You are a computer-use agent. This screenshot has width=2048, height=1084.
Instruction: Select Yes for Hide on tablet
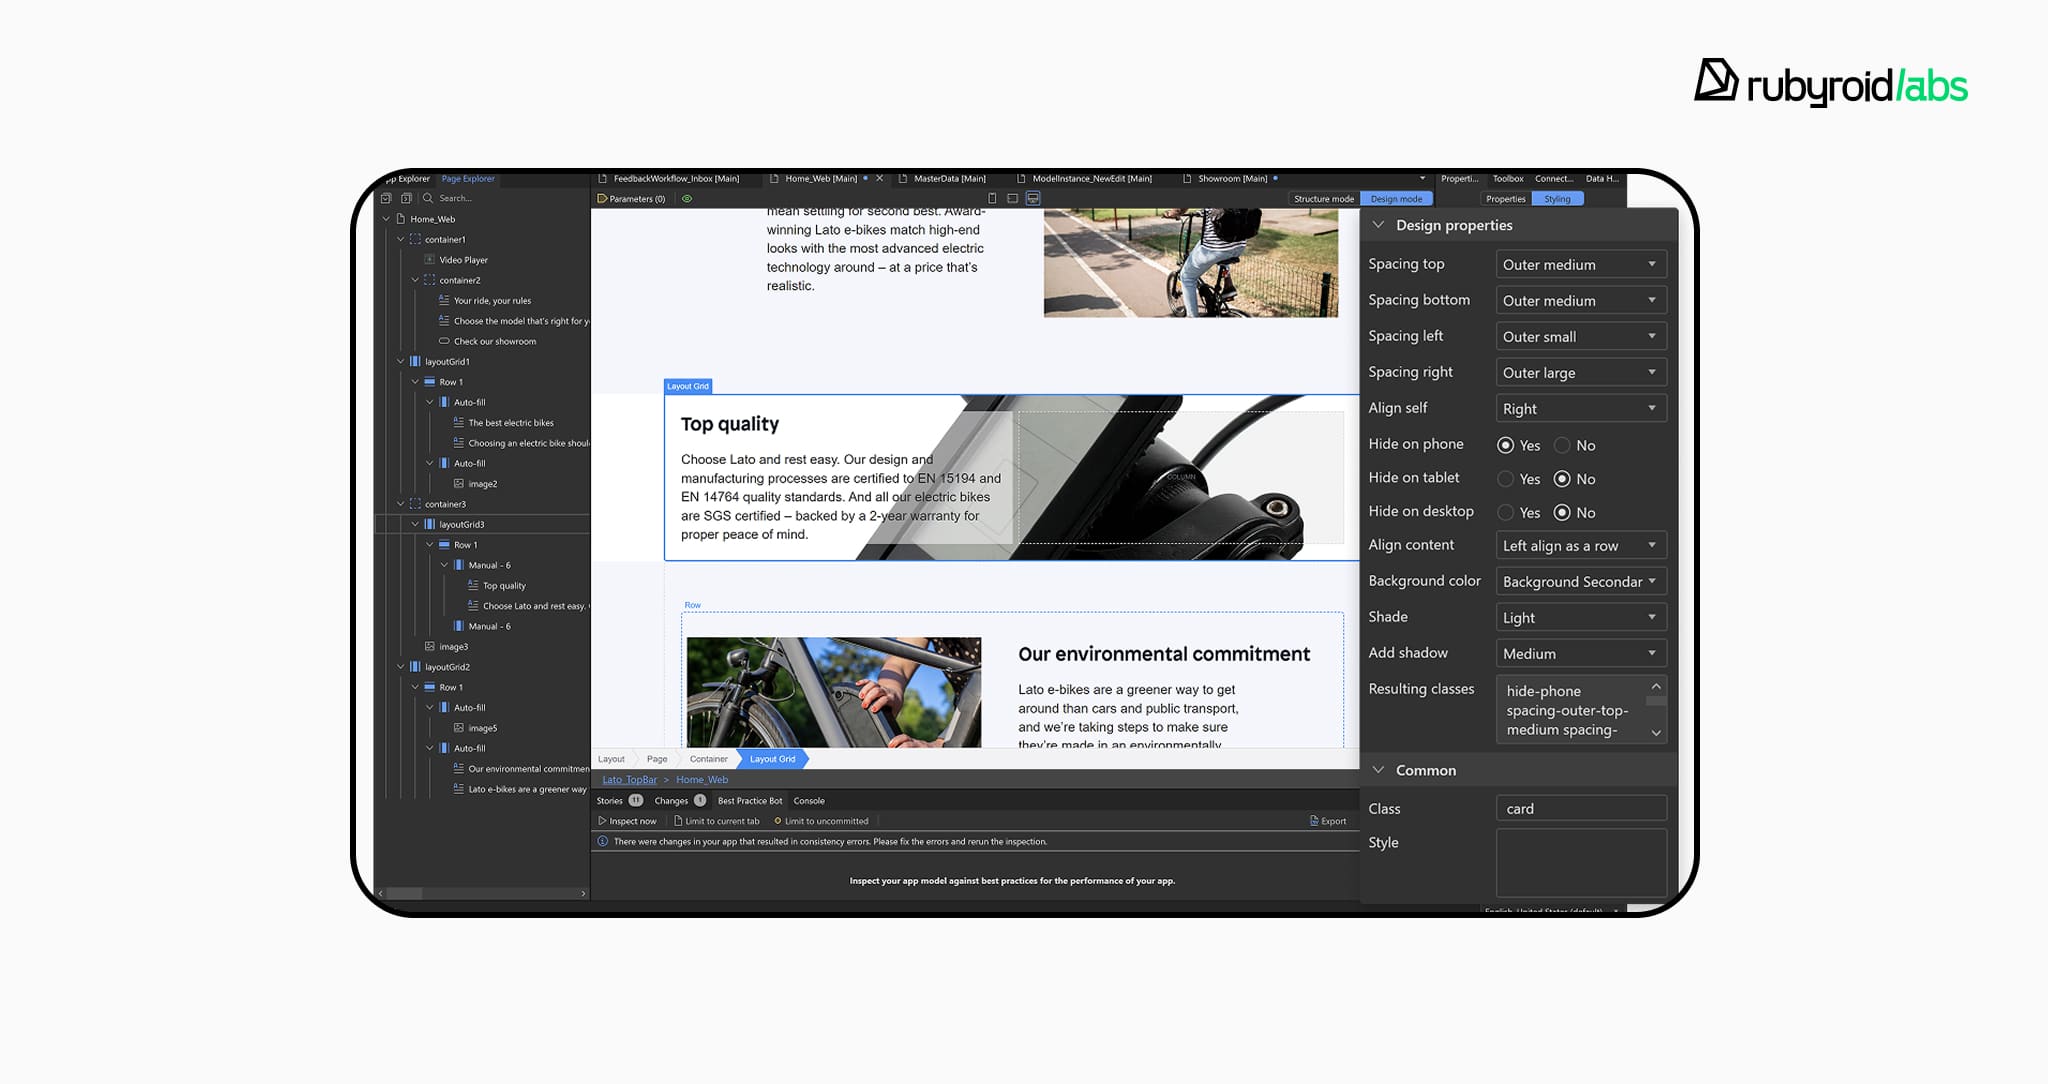[1505, 479]
